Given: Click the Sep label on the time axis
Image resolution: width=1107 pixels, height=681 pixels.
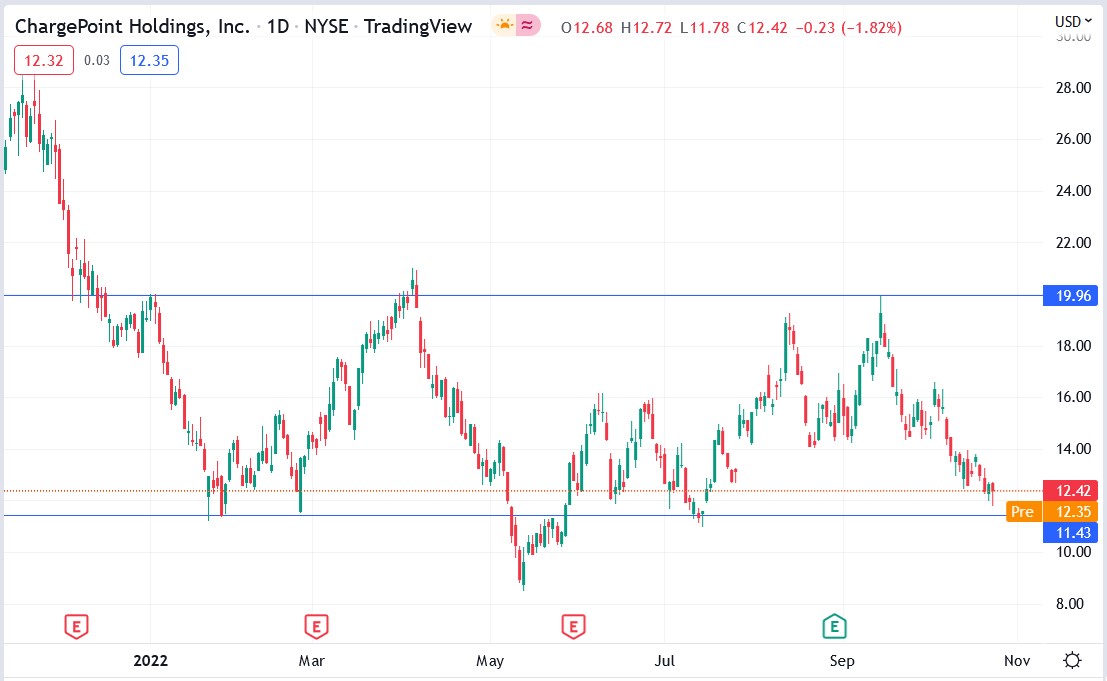Looking at the screenshot, I should pos(842,661).
